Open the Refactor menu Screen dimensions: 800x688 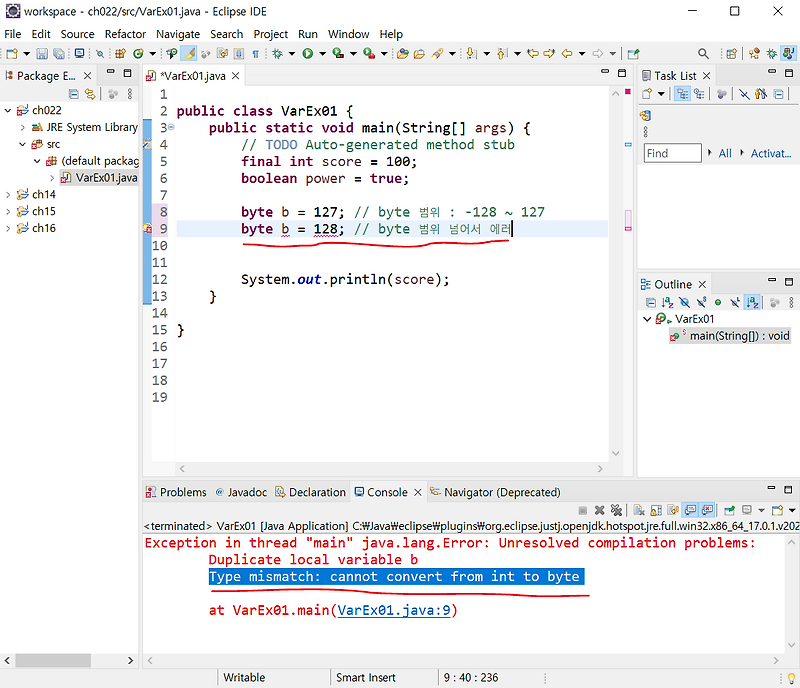pos(124,34)
